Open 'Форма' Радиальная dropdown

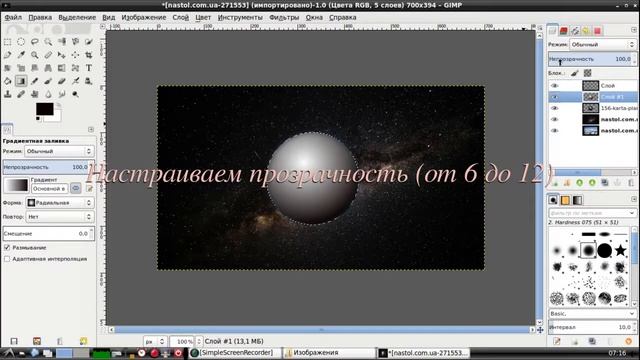[60, 202]
